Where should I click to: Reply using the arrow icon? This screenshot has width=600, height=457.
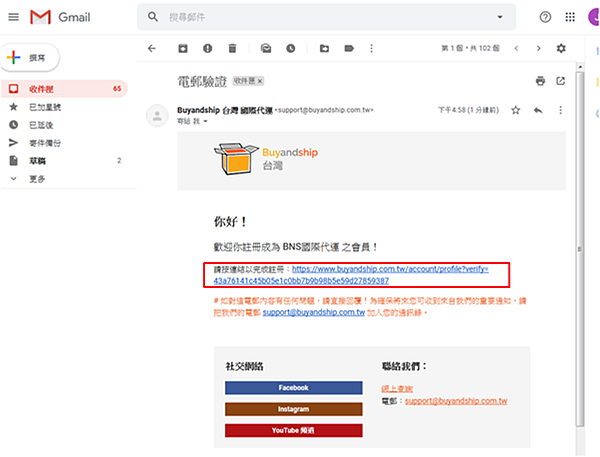538,110
